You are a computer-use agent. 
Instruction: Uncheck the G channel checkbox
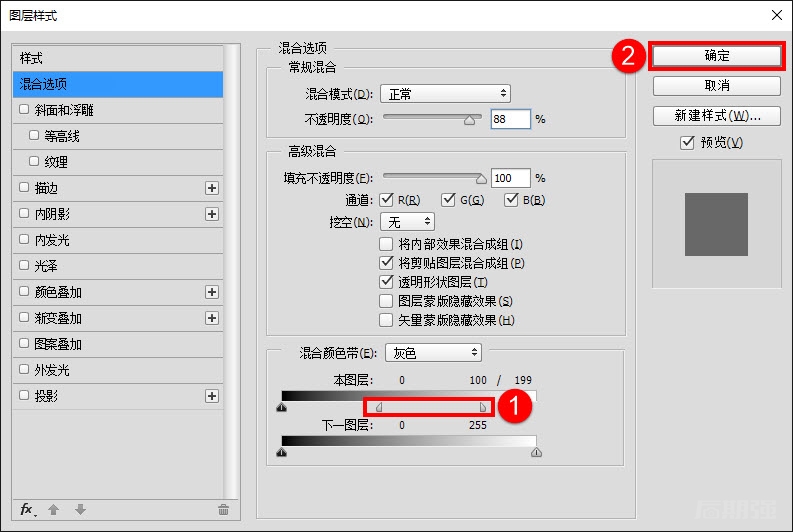[448, 200]
